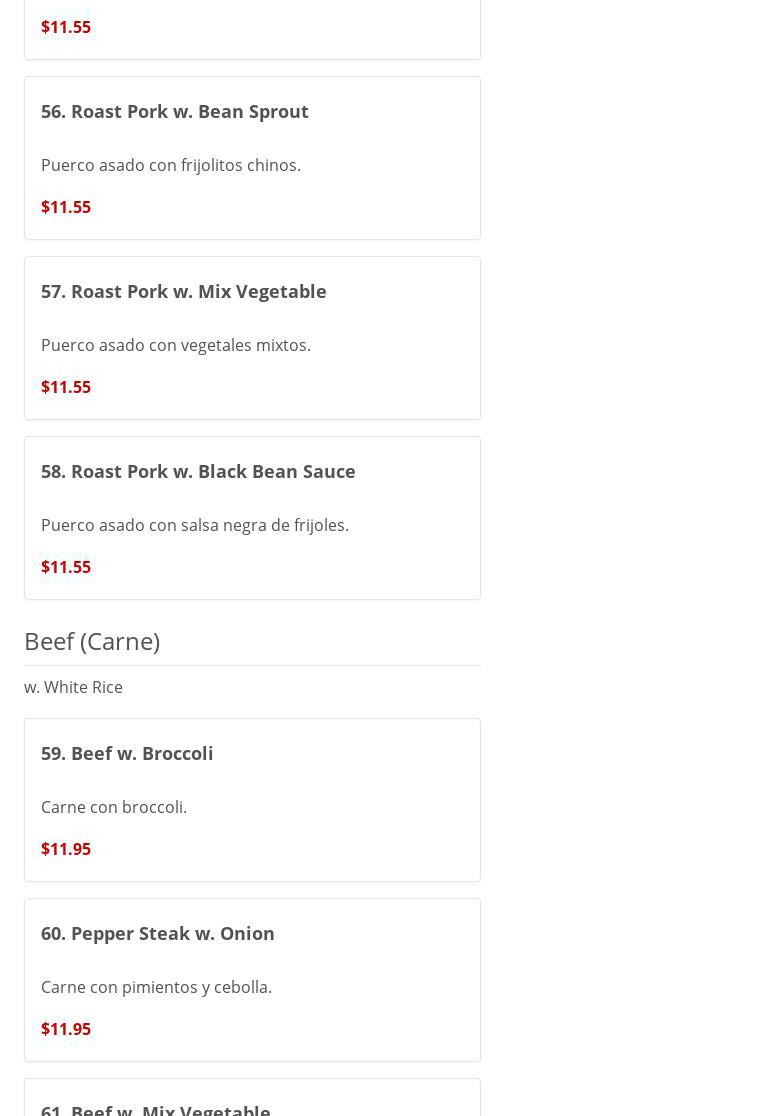Screen dimensions: 770x1116
Task: Click the topmost $11.55 price above item 56
Action: tap(66, 27)
